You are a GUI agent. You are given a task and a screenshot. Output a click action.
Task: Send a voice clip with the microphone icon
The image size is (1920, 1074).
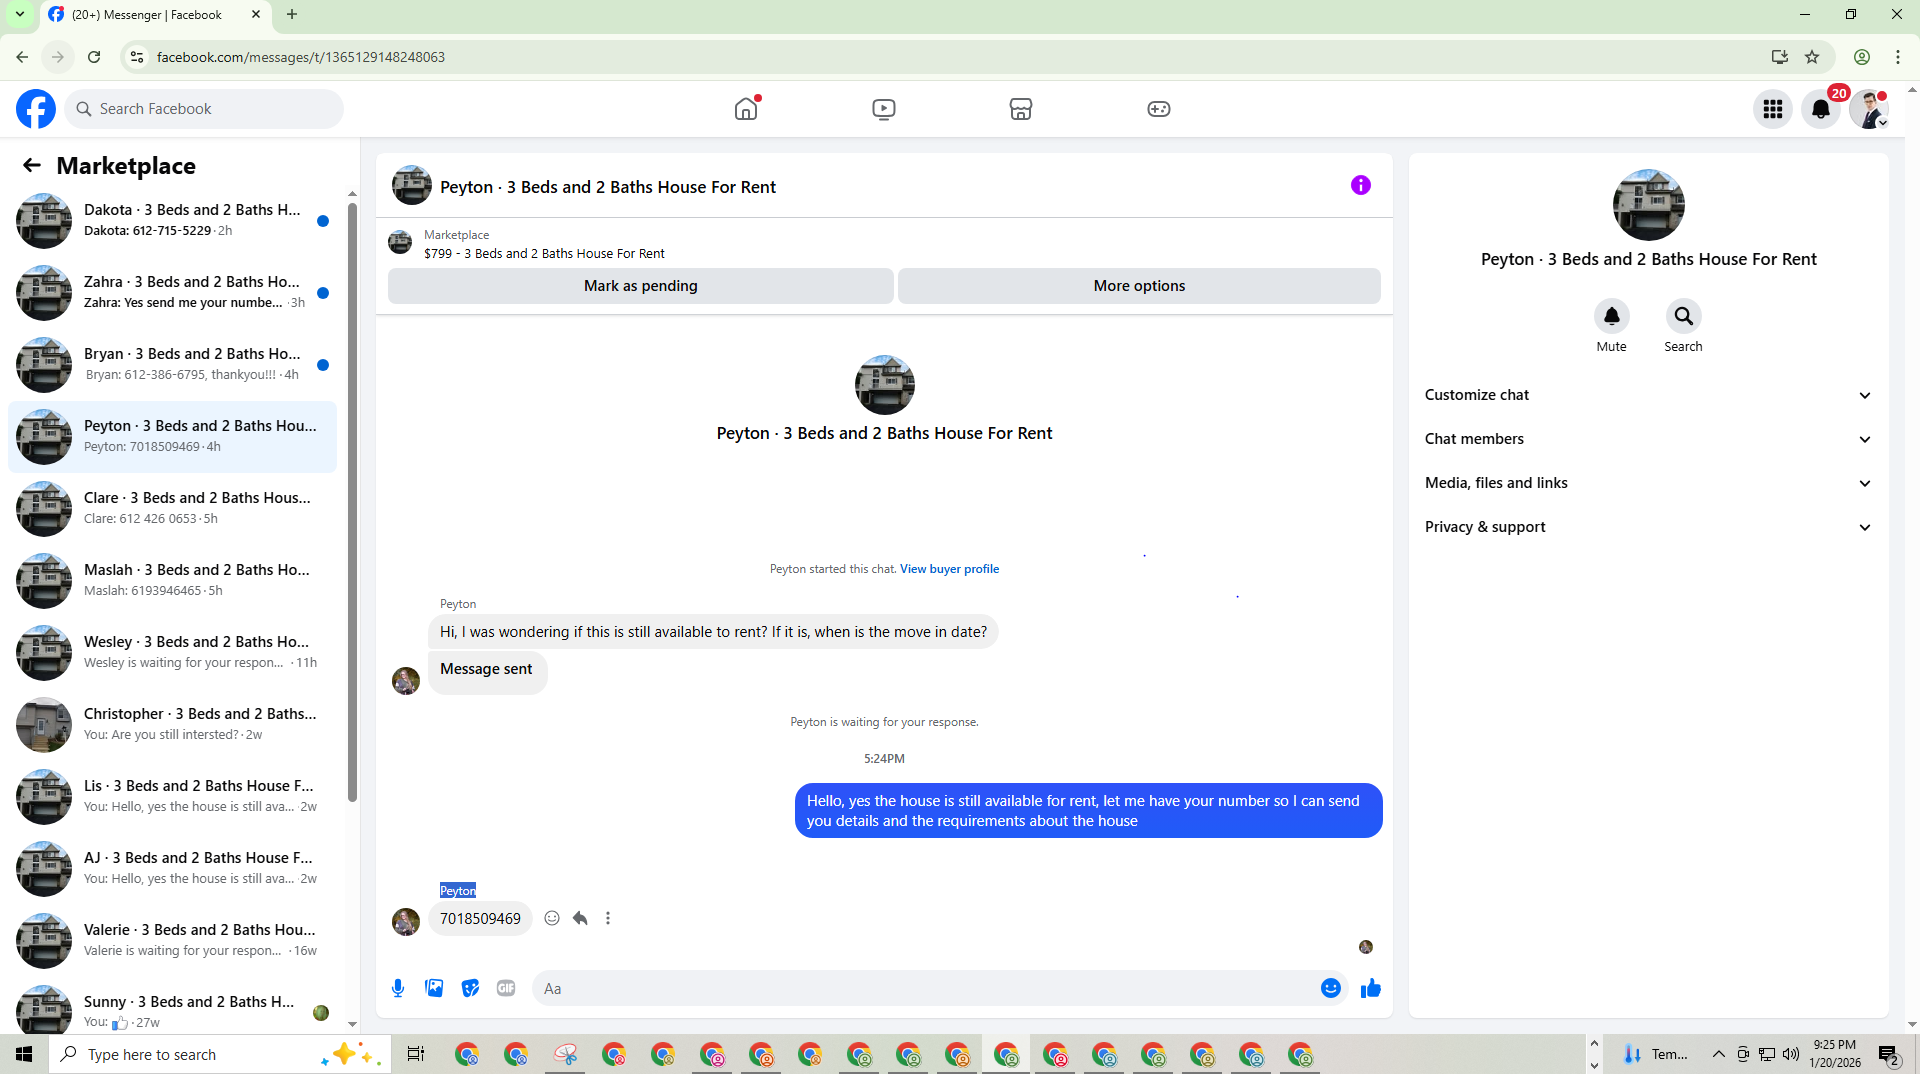pos(398,988)
